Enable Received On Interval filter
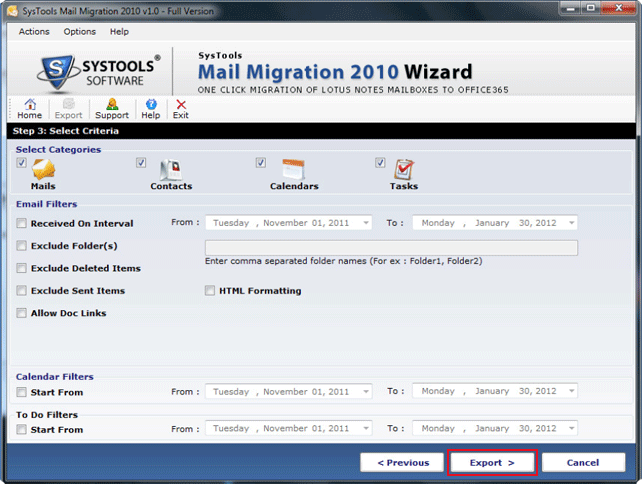The height and width of the screenshot is (484, 642). pyautogui.click(x=21, y=223)
